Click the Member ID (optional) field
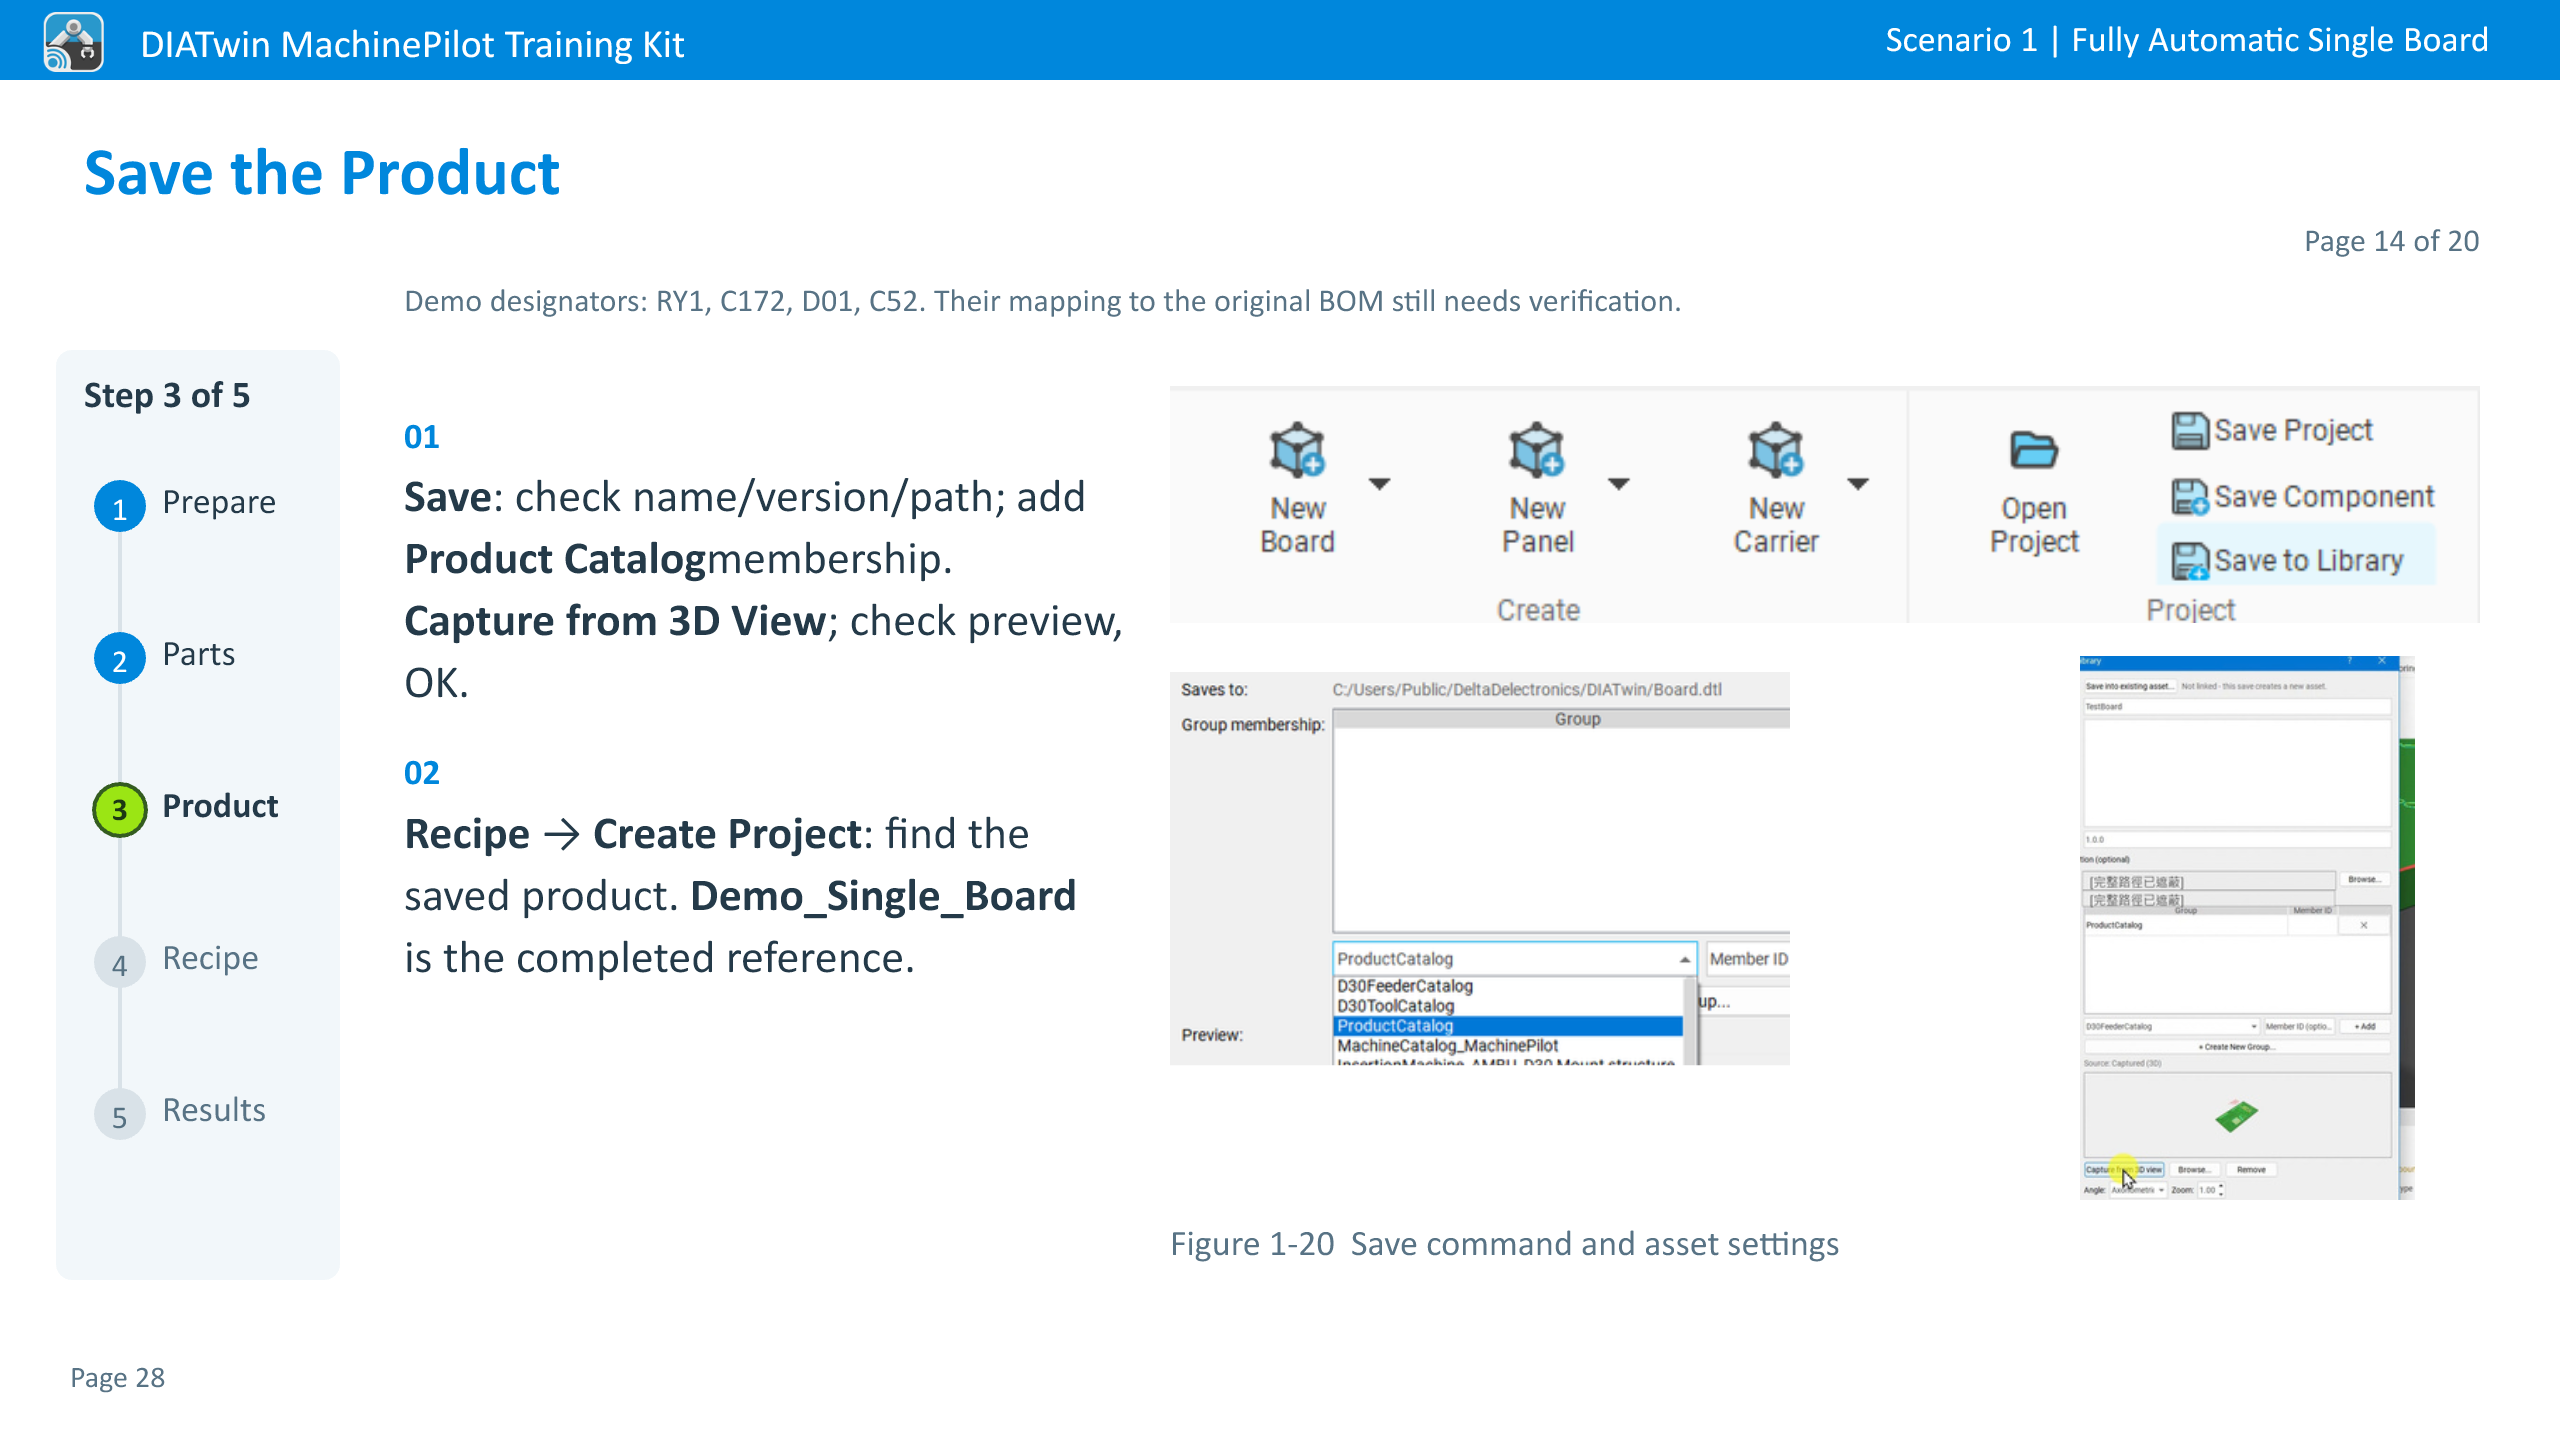The image size is (2560, 1440). coord(2300,1027)
